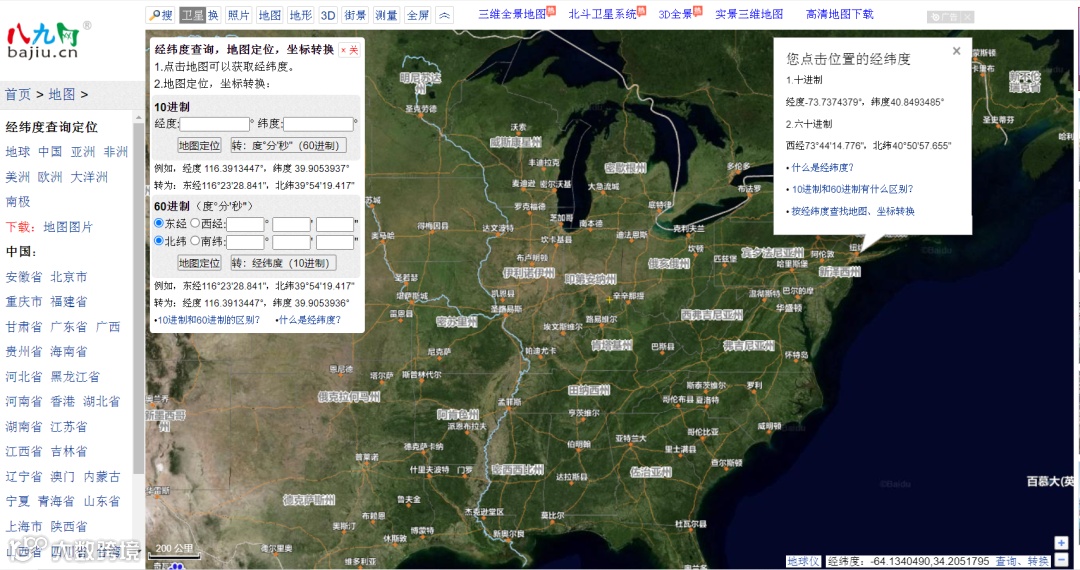Close the coordinate query panel via 关
The image size is (1080, 570).
pos(350,50)
